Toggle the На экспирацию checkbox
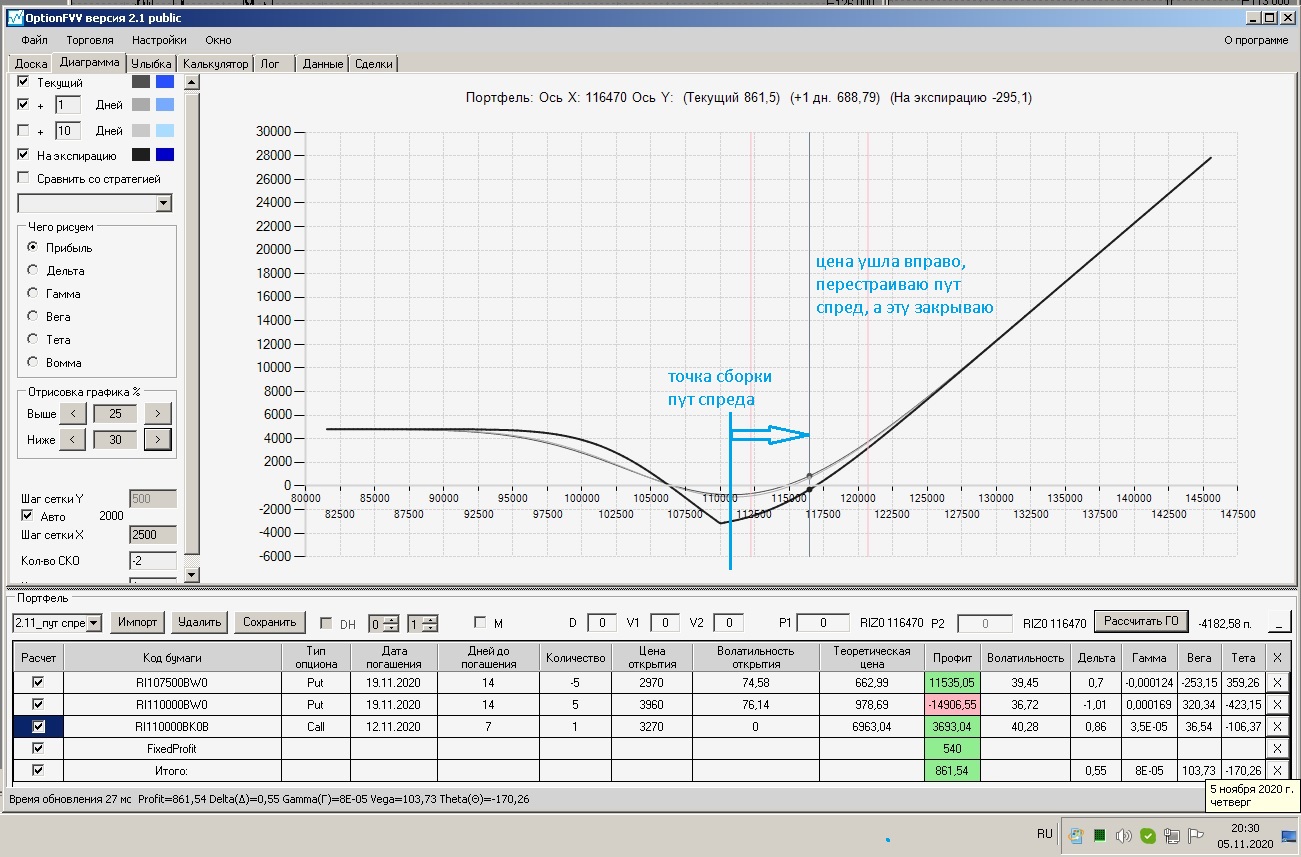 coord(24,155)
